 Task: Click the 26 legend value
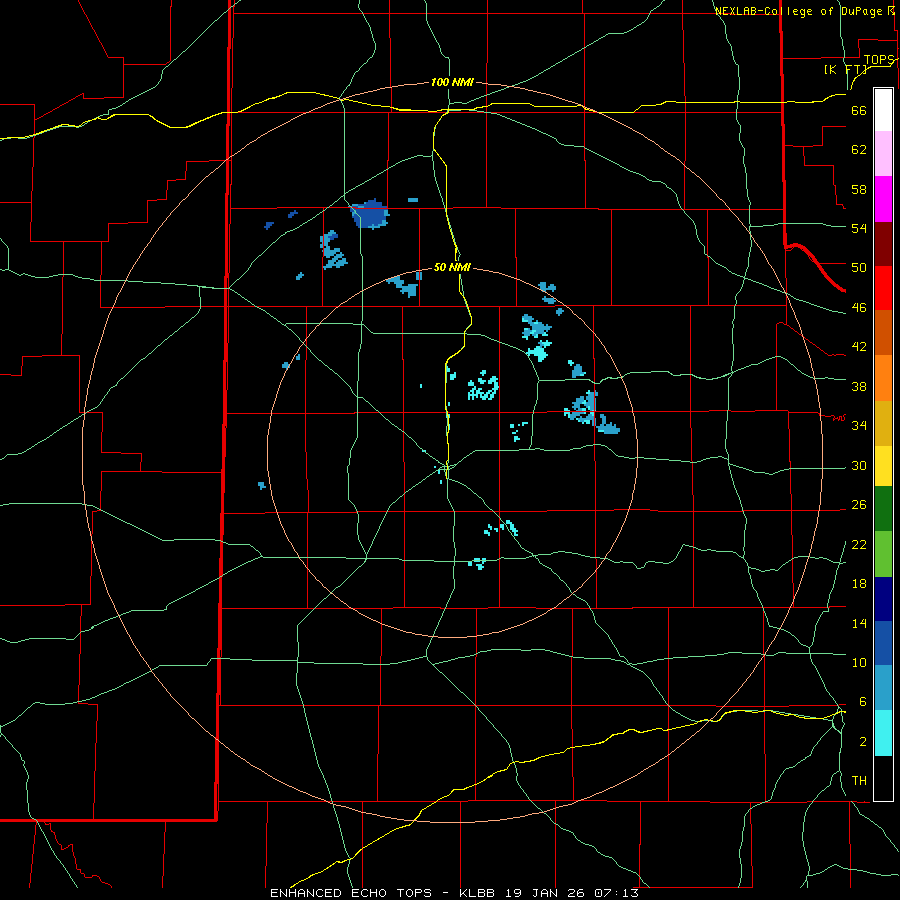point(859,505)
